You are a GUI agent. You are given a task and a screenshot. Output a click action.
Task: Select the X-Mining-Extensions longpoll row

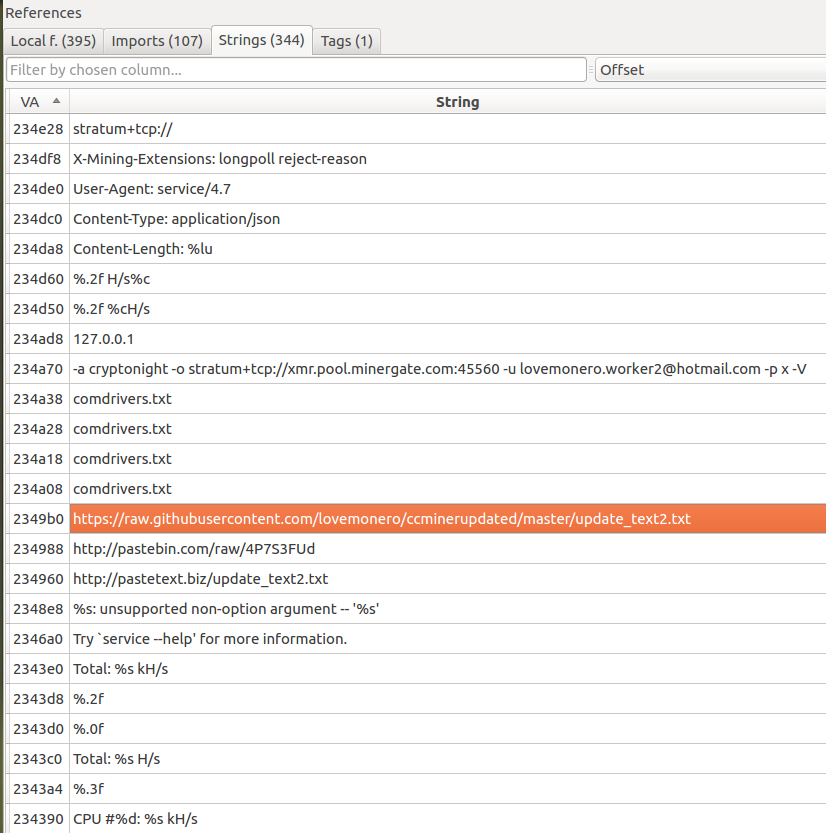tap(219, 159)
